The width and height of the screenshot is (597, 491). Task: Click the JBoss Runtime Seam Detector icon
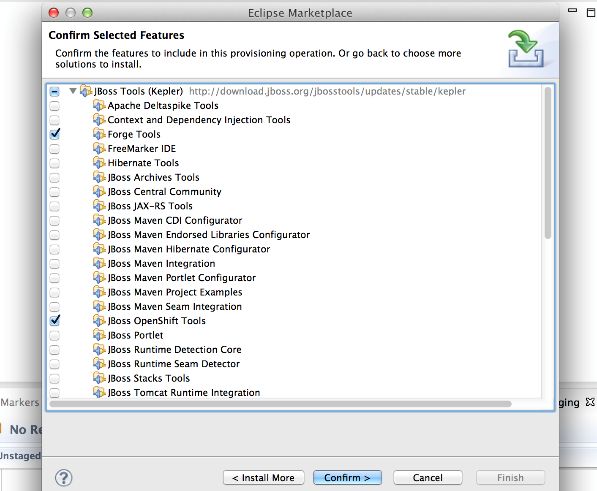(x=99, y=364)
